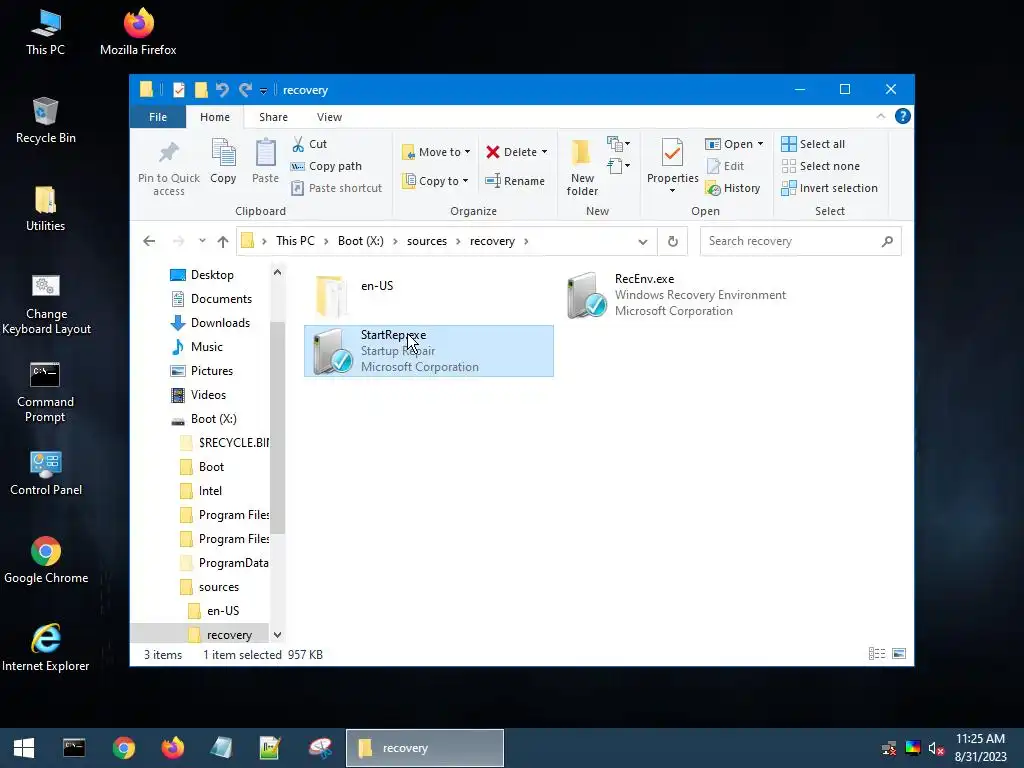
Task: Click the Edit ribbon button
Action: (725, 166)
